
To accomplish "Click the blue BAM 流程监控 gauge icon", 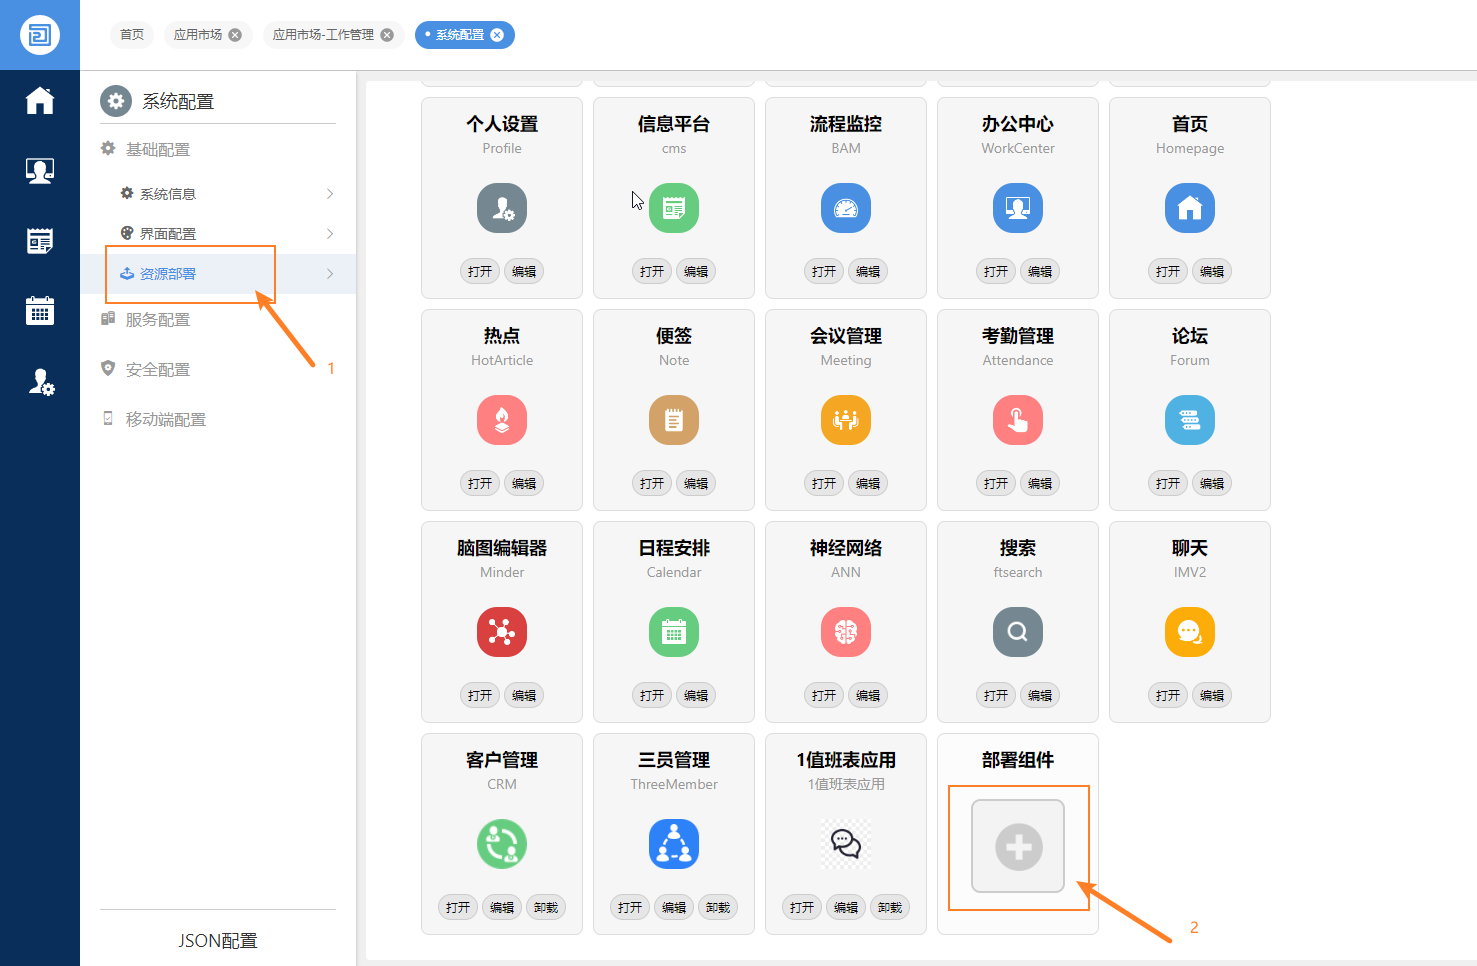I will point(846,208).
